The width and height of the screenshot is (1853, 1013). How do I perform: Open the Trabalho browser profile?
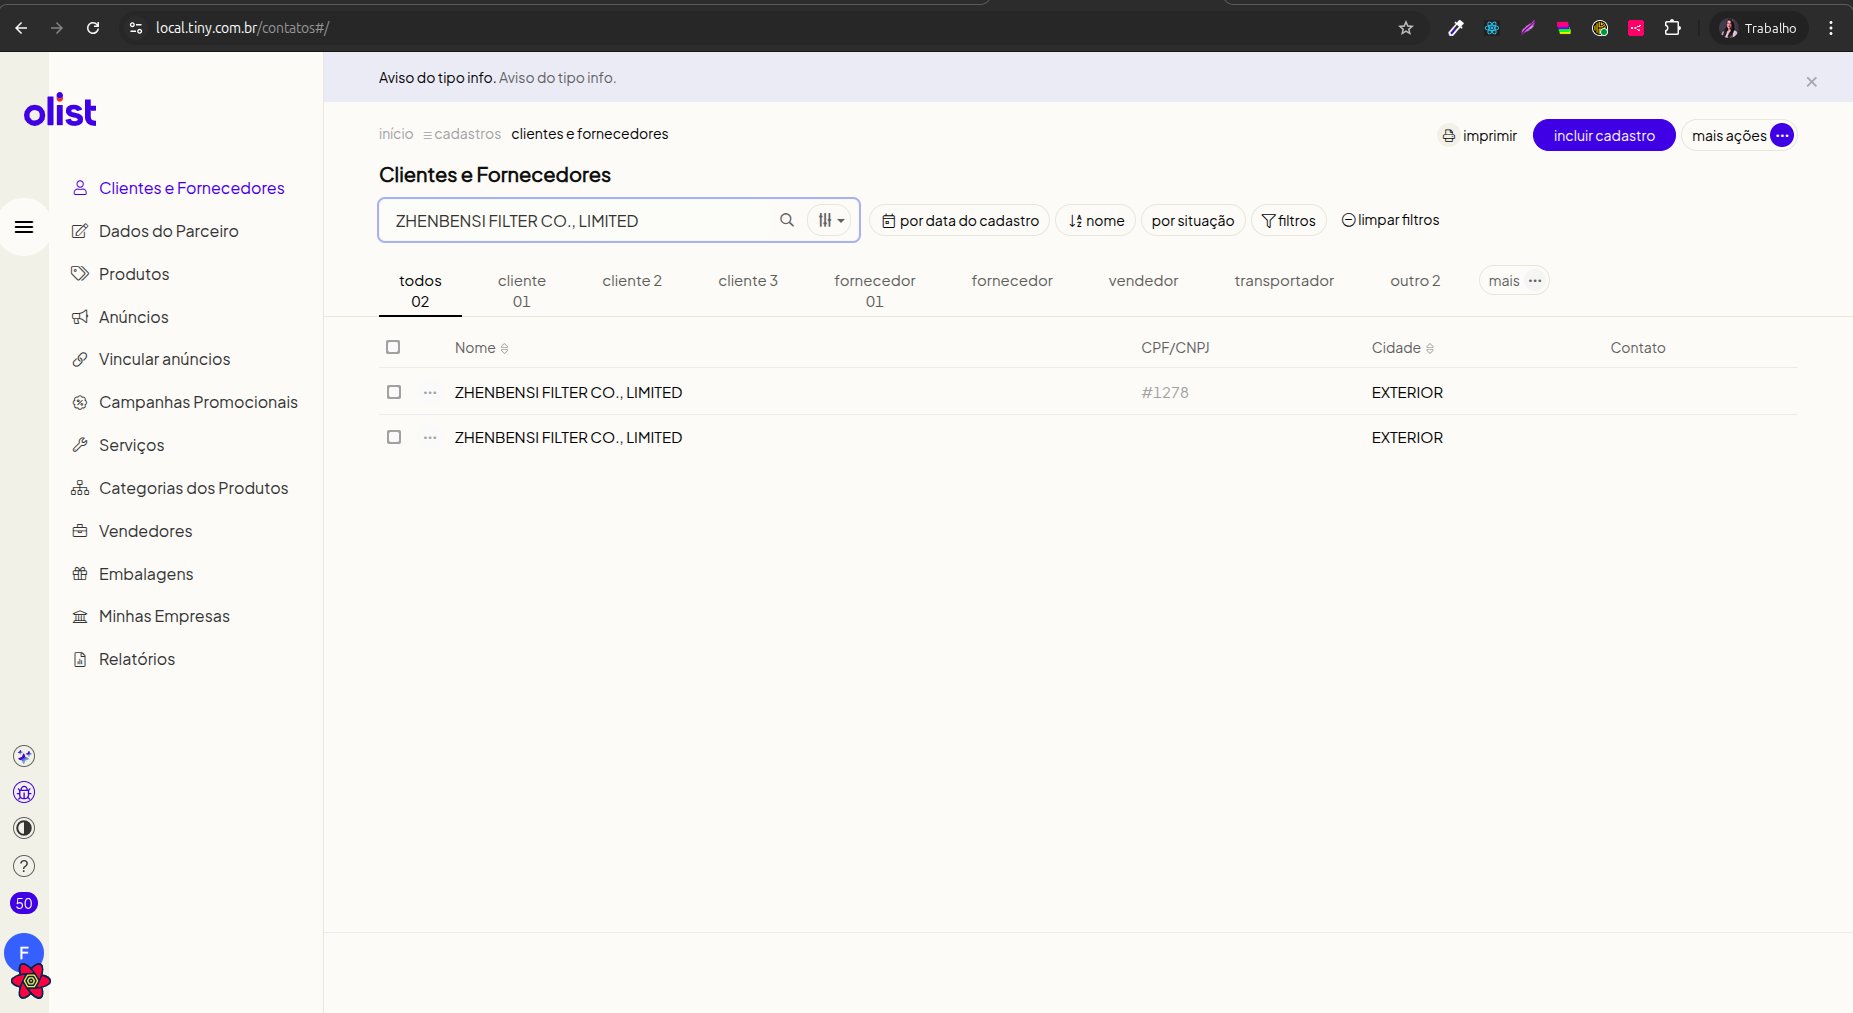tap(1757, 28)
